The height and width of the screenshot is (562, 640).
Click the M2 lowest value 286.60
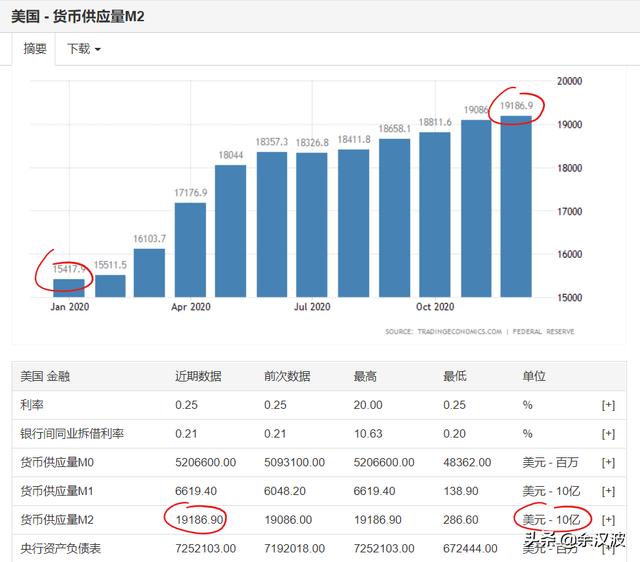click(461, 520)
